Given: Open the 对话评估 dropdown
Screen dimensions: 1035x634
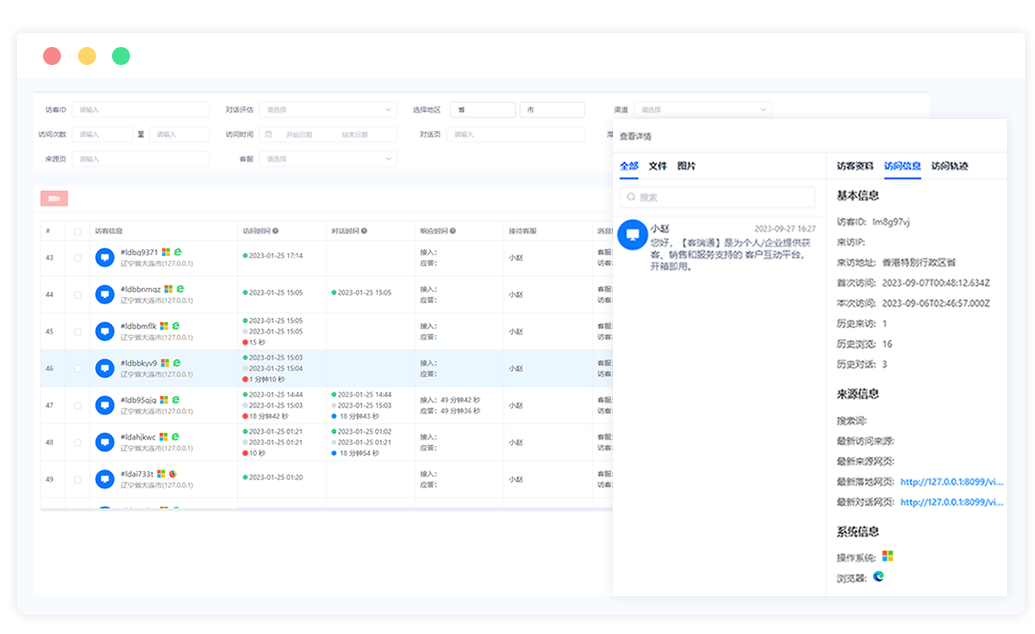Looking at the screenshot, I should click(x=328, y=110).
